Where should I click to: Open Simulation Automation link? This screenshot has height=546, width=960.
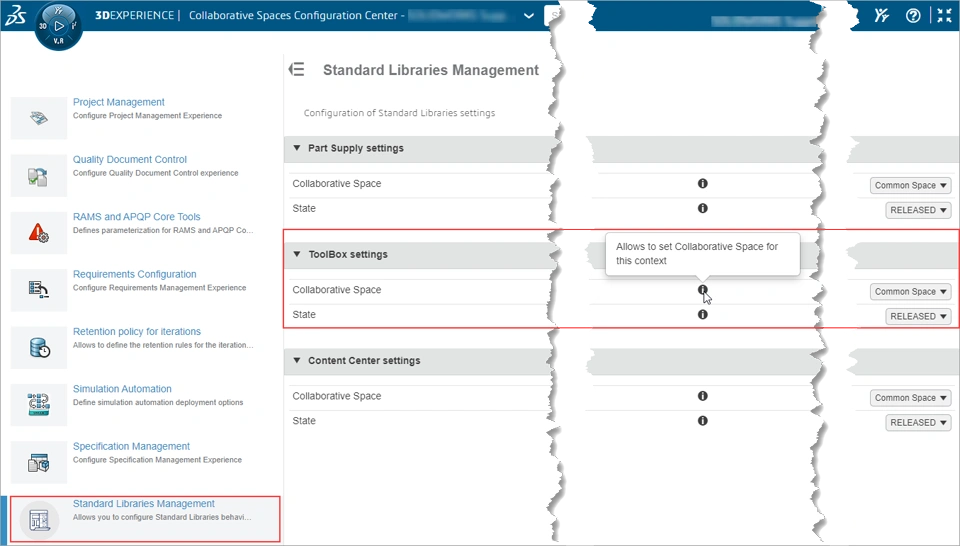(x=122, y=389)
